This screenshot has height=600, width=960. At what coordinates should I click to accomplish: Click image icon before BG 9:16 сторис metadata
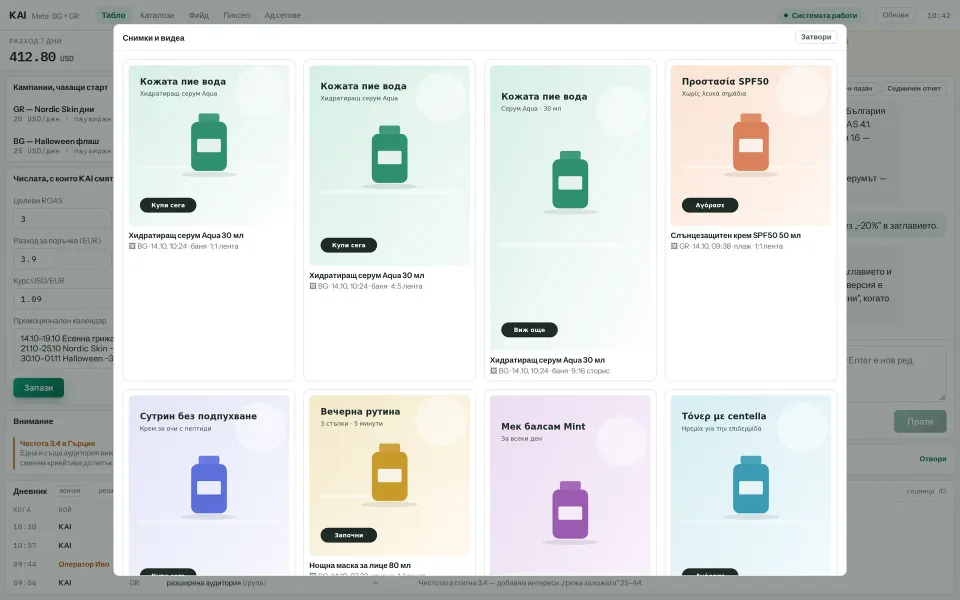point(493,371)
